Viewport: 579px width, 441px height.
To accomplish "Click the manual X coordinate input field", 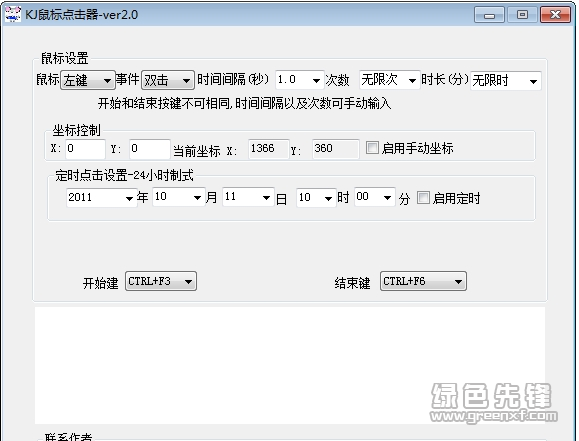I will (x=85, y=149).
